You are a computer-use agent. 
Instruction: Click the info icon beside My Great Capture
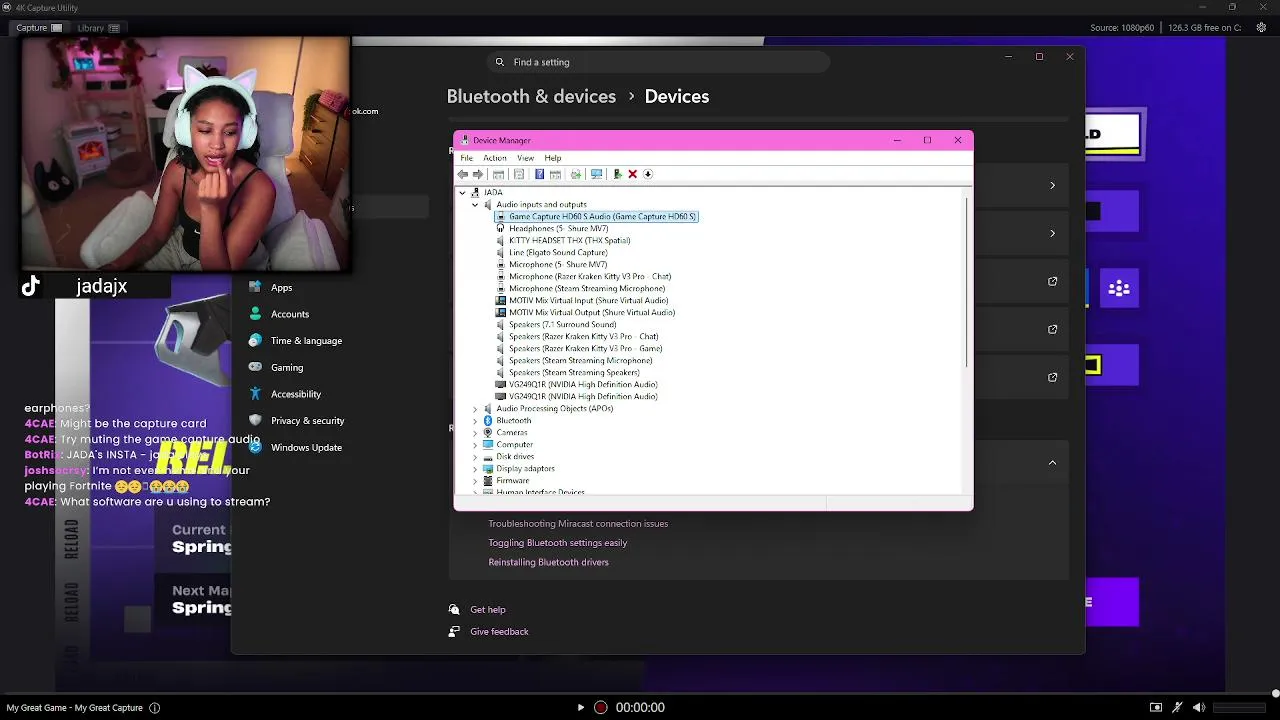[x=155, y=708]
